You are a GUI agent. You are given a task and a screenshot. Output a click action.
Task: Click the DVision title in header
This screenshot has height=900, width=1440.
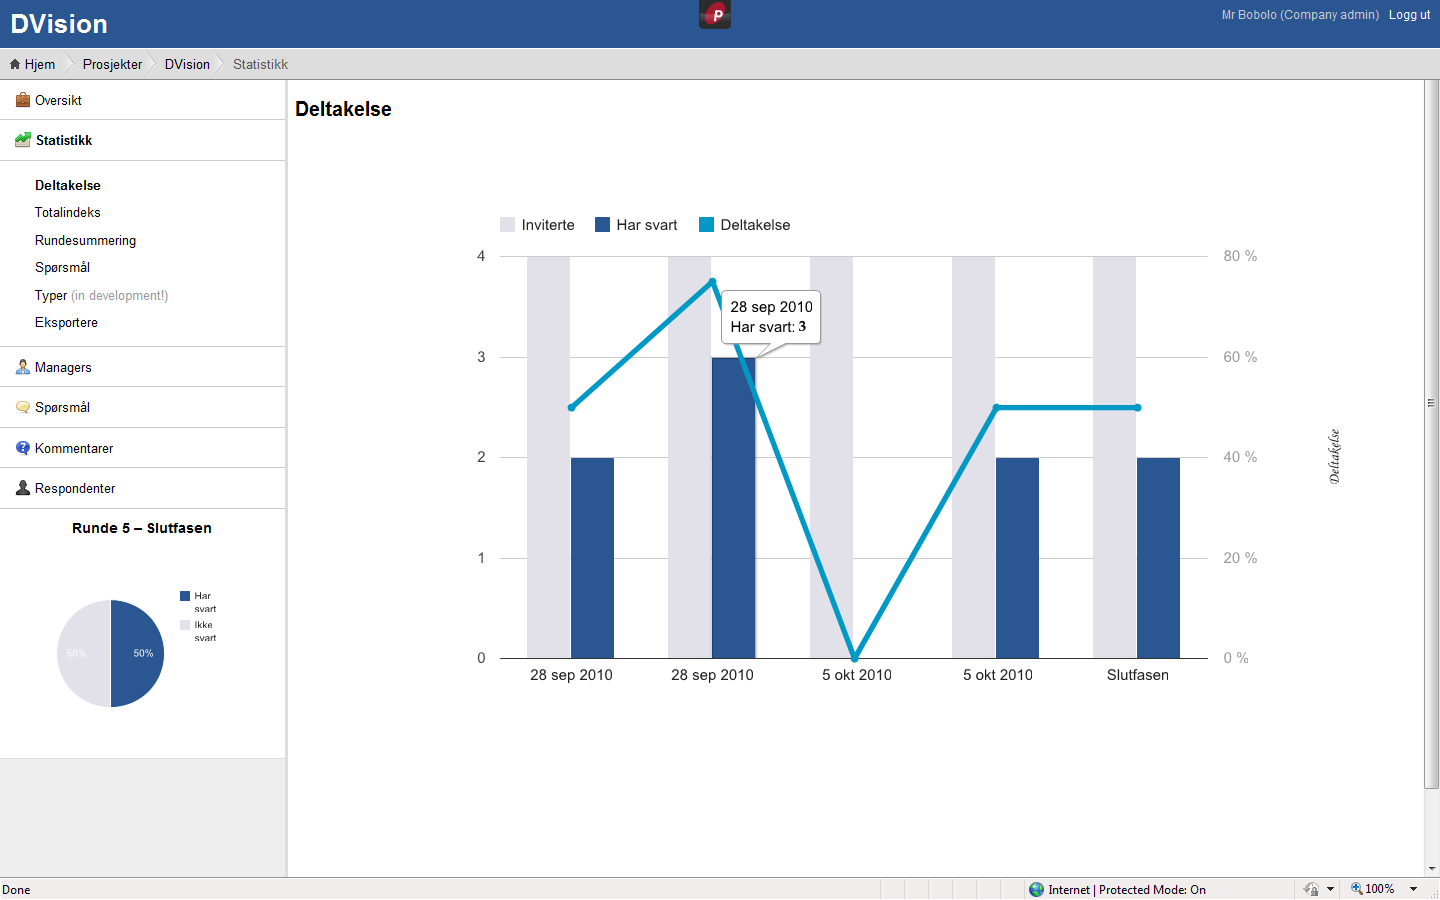click(x=59, y=24)
